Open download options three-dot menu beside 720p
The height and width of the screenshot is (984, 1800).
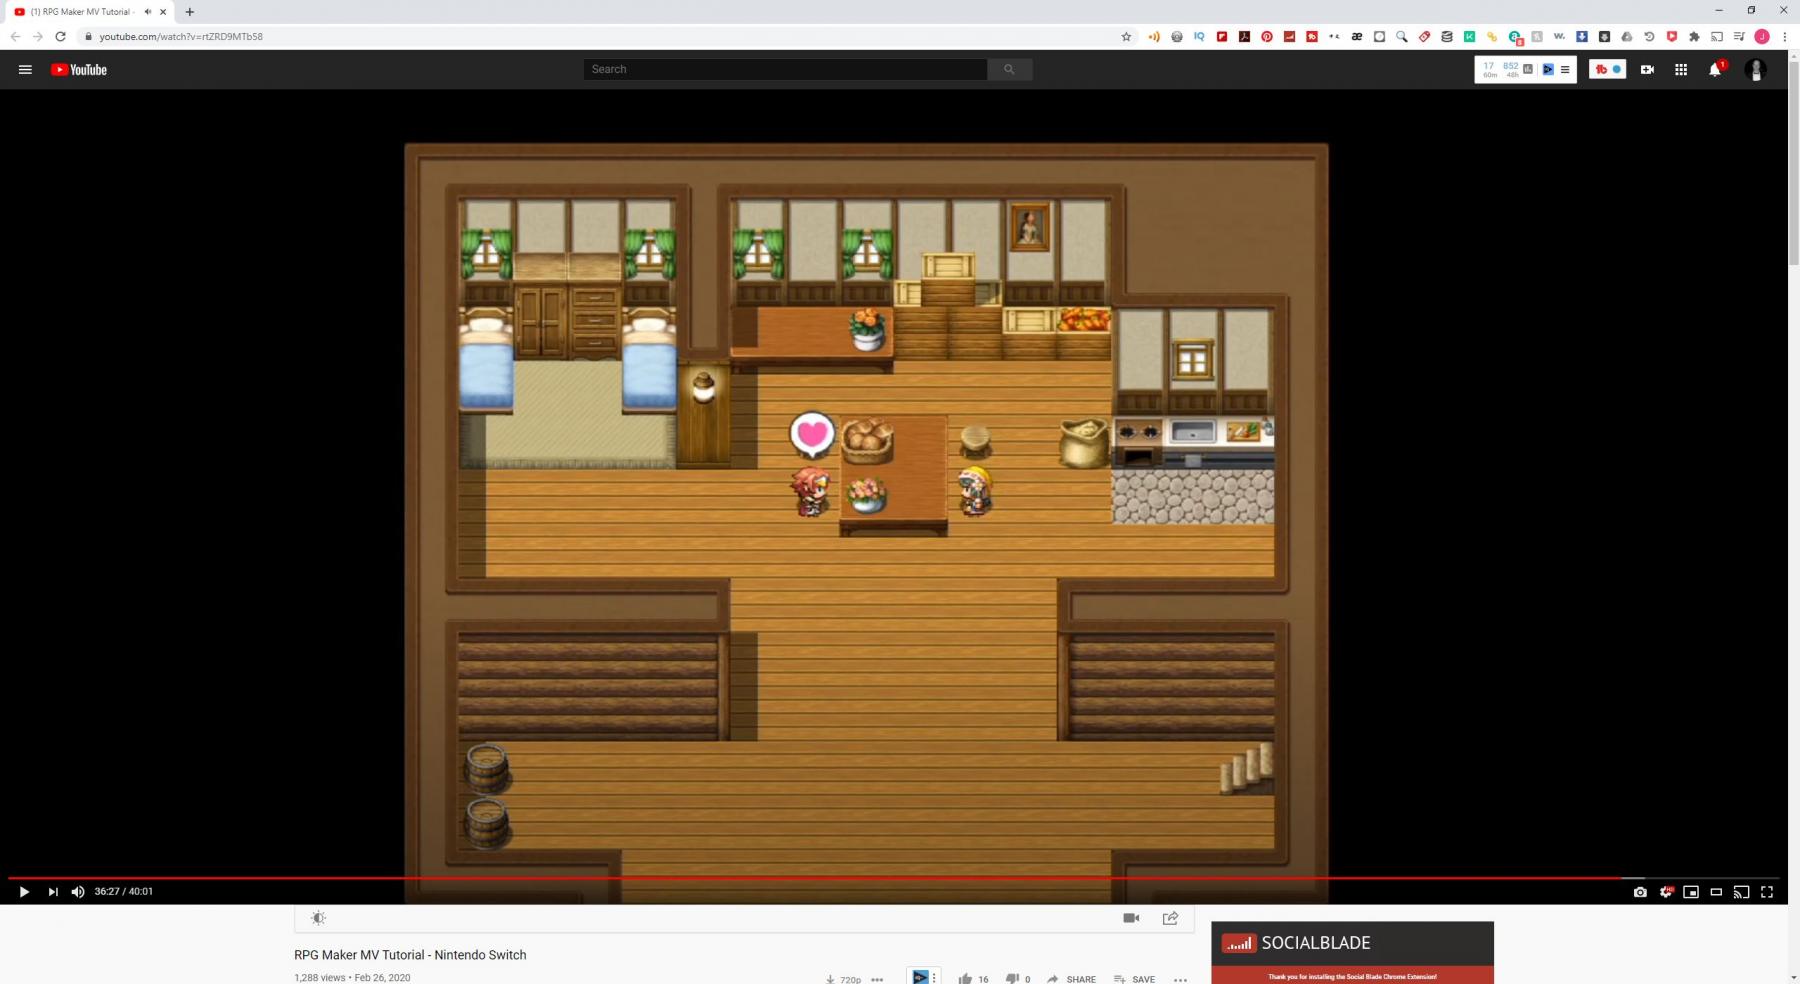point(877,979)
